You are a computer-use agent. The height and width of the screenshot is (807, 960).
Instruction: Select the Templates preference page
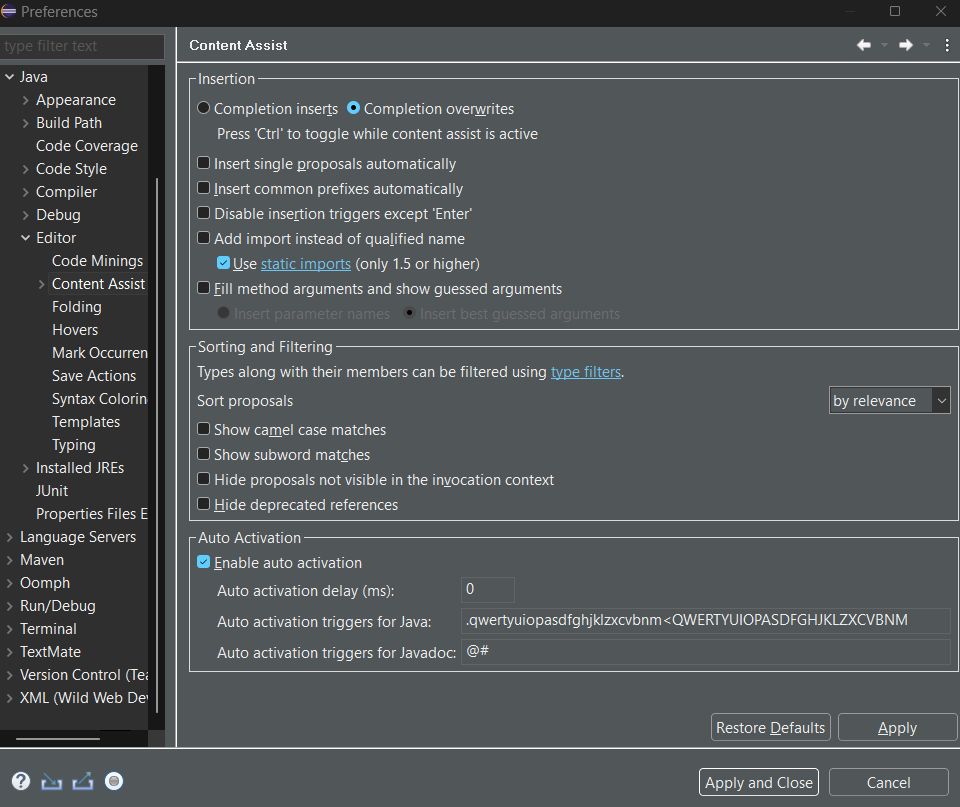coord(86,422)
